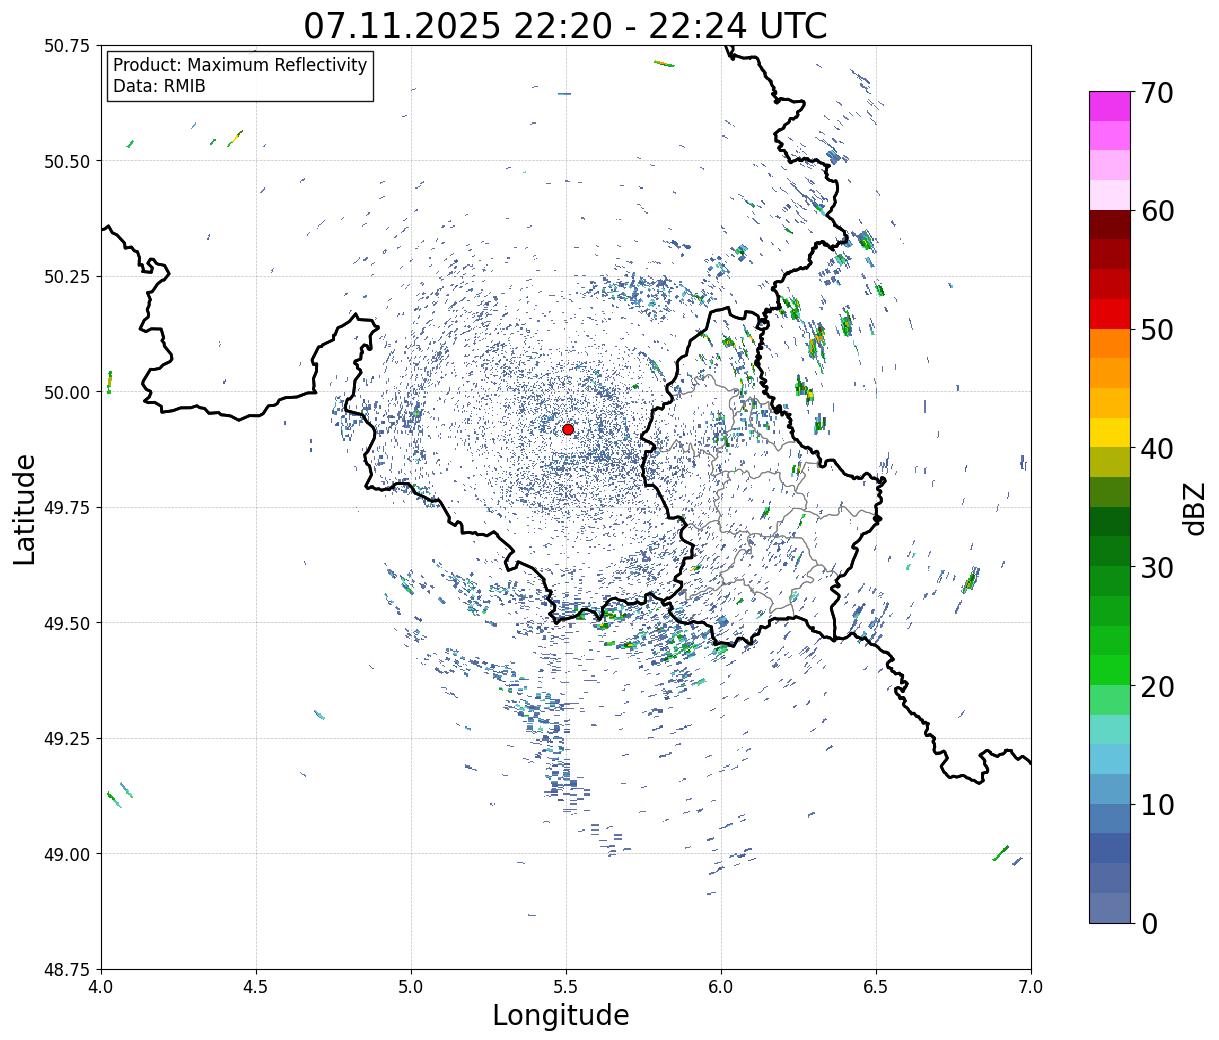Click the bright red swatch just above 50
Image resolution: width=1219 pixels, height=1040 pixels.
coord(1110,314)
